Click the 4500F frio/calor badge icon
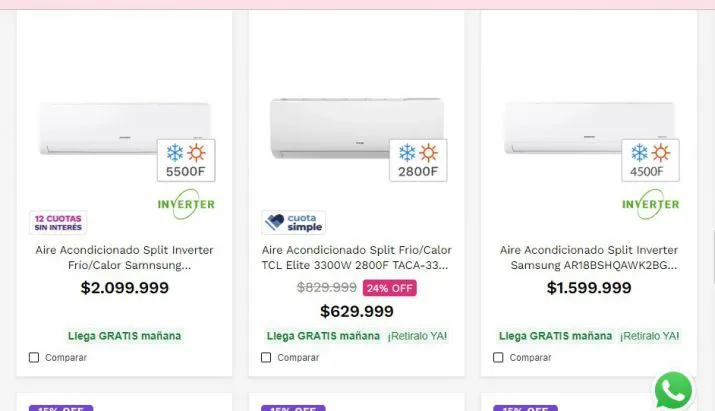Screen dimensions: 715x411 (650, 160)
